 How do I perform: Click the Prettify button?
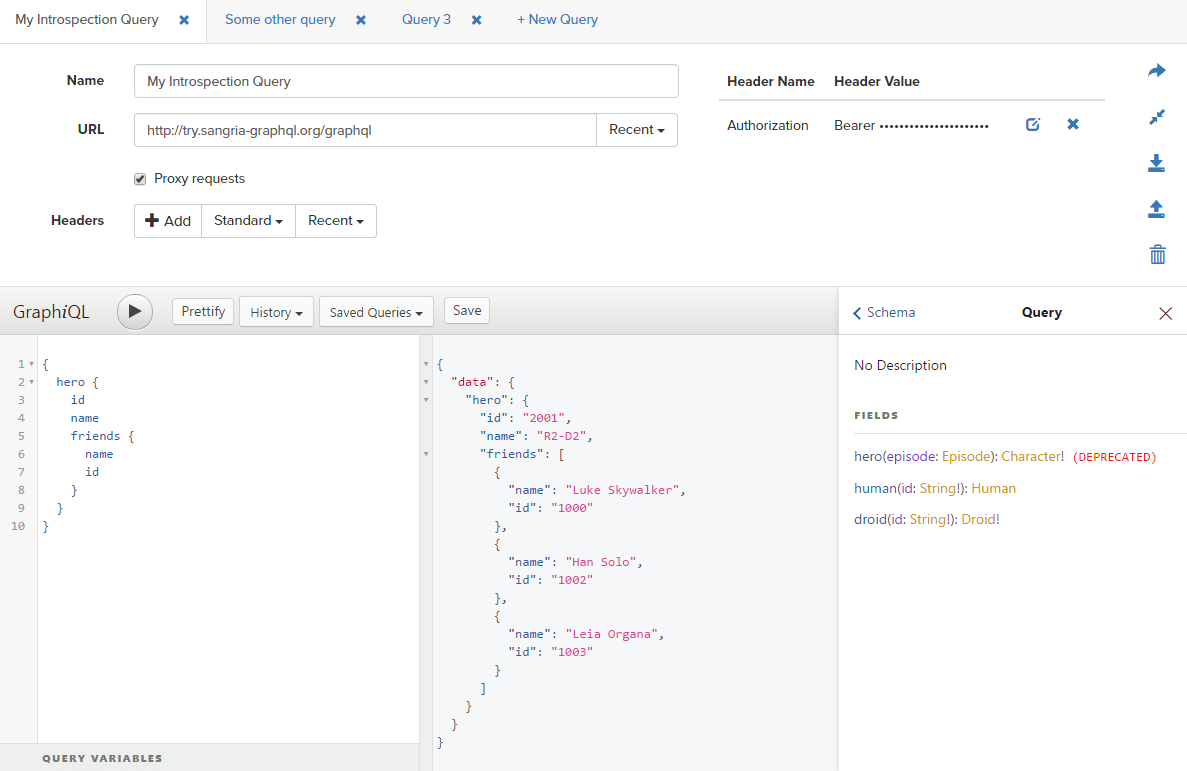pyautogui.click(x=203, y=311)
